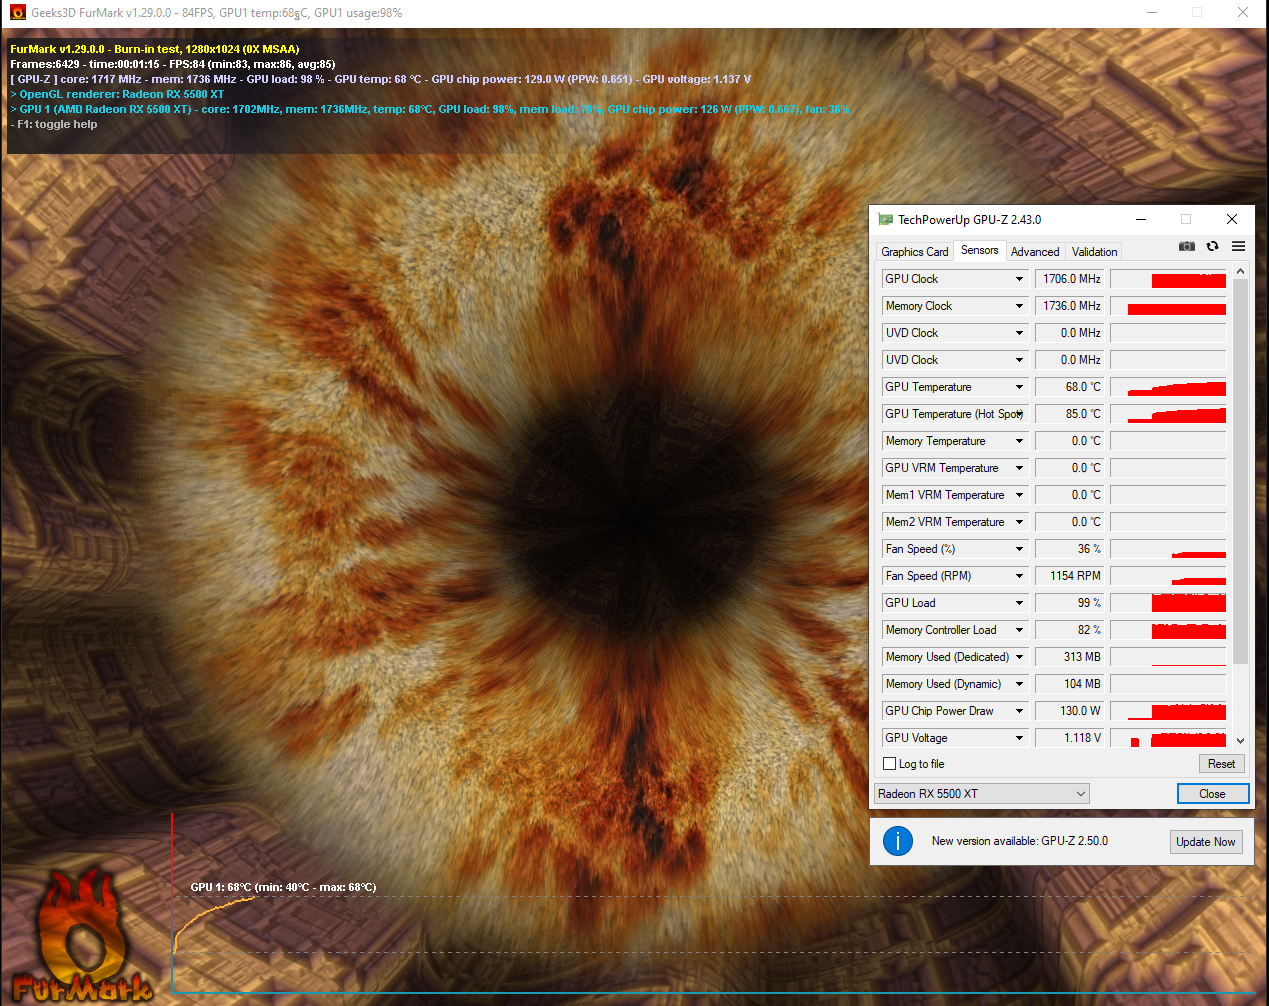Click the blue info icon beside the update notice
The width and height of the screenshot is (1269, 1006).
click(x=897, y=841)
